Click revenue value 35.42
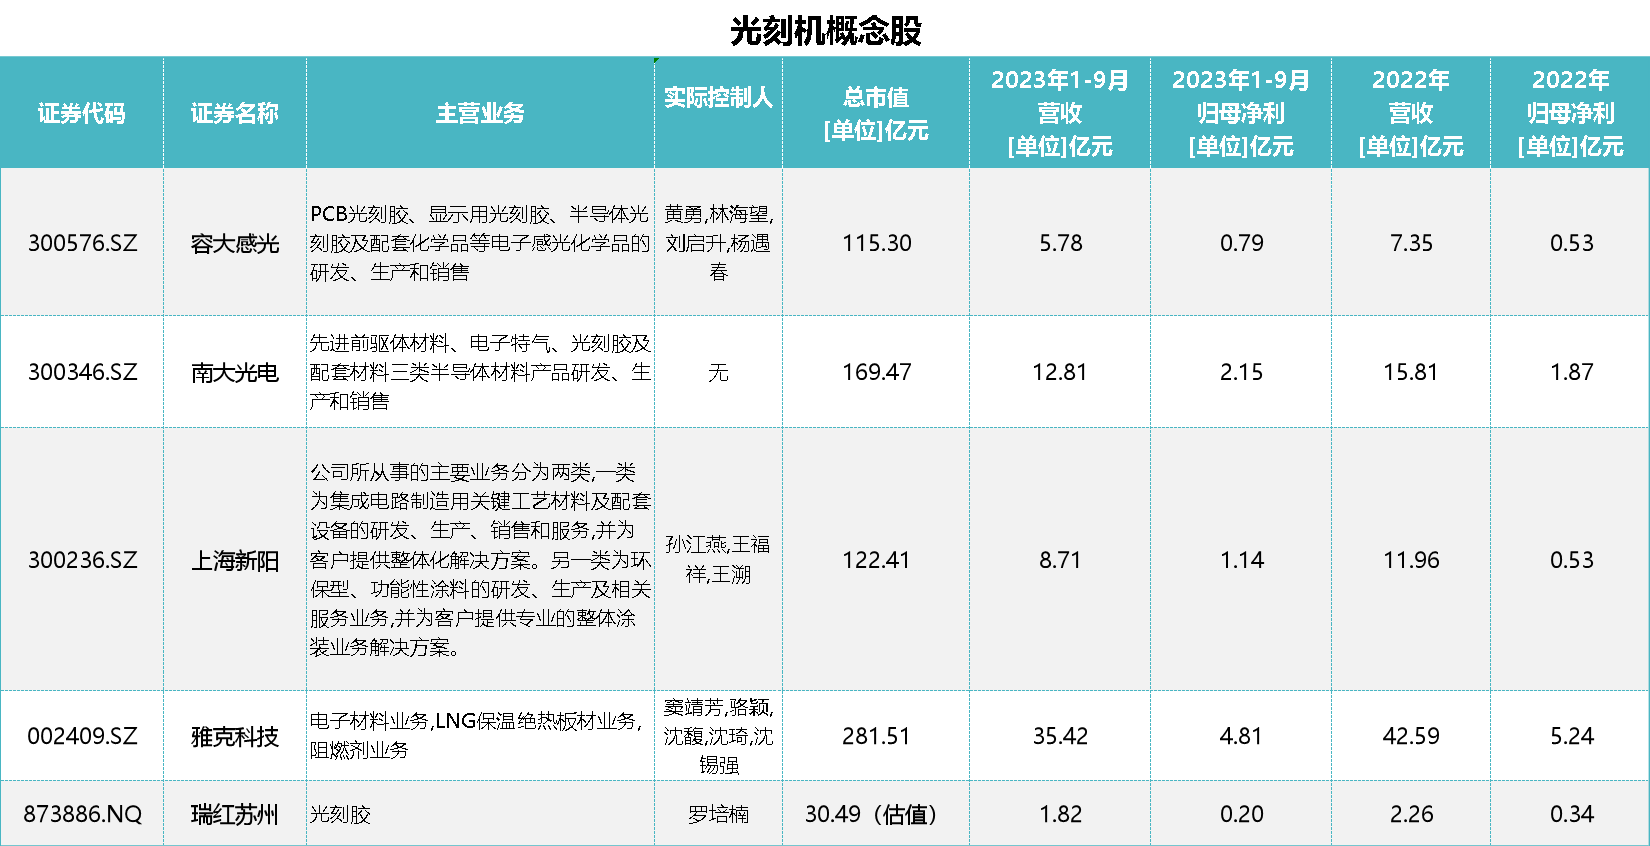The image size is (1650, 846). click(x=1060, y=736)
